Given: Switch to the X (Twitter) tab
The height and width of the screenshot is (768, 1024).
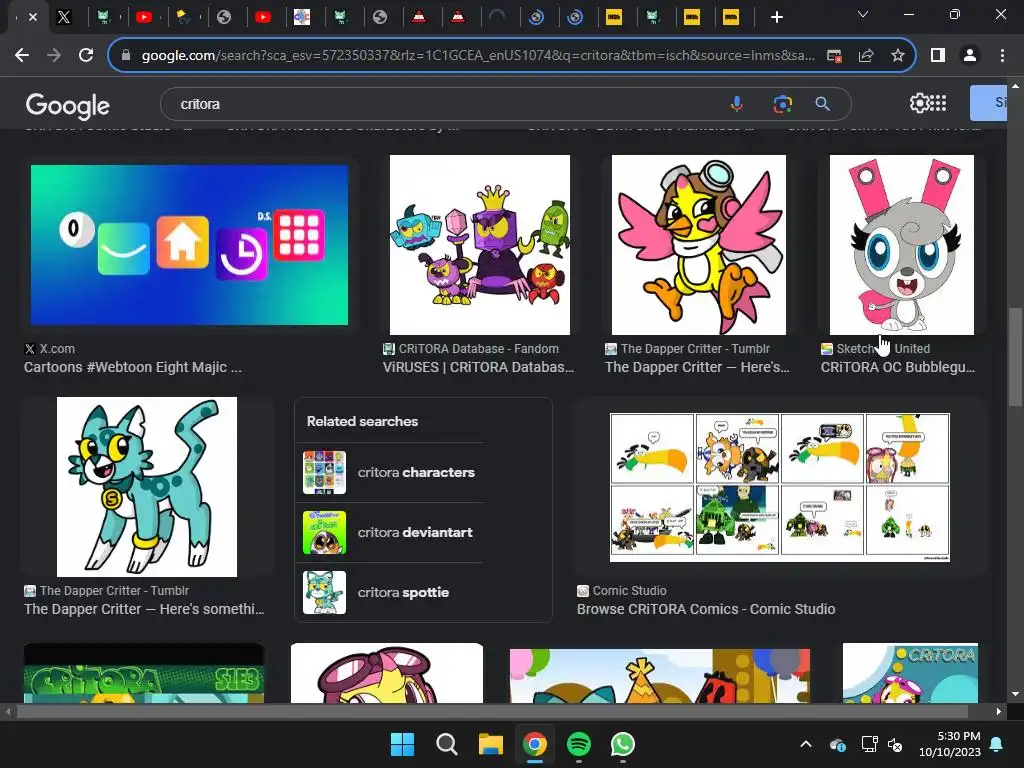Looking at the screenshot, I should pos(63,17).
